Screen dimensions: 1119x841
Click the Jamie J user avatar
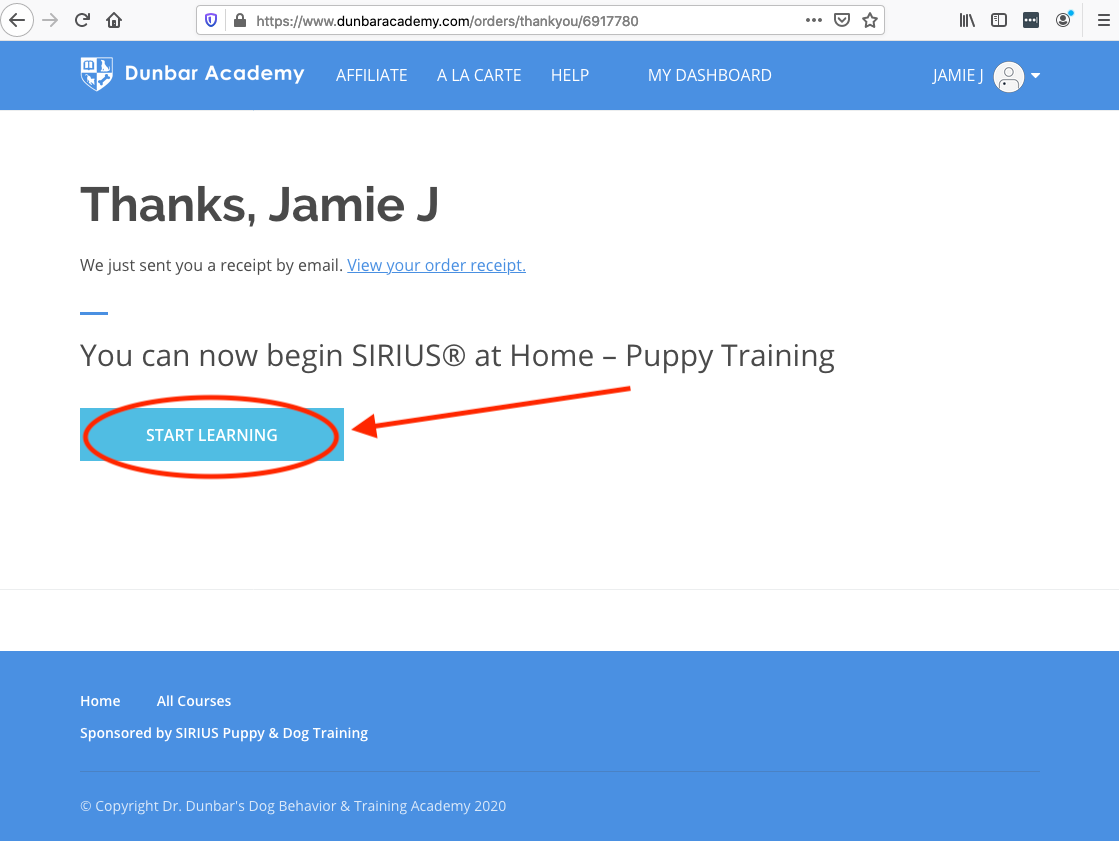tap(1008, 76)
